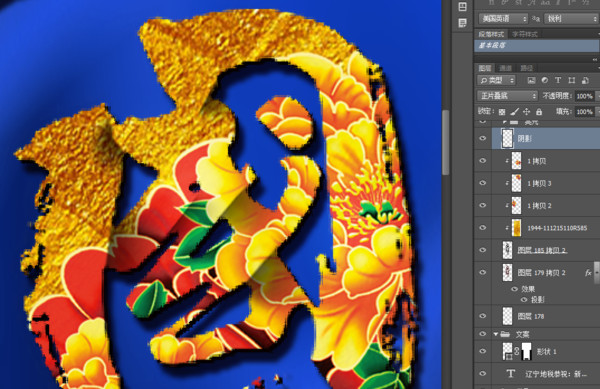Filter layers by shape type icon

pos(571,80)
